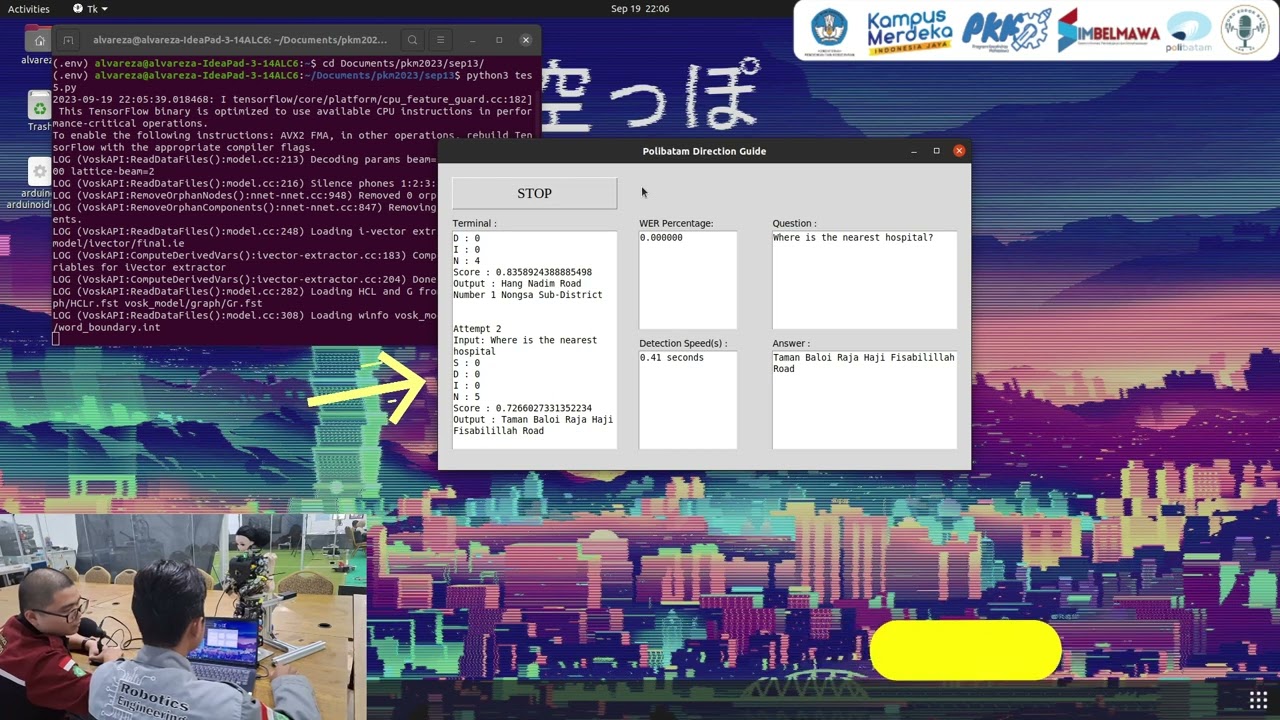1280x720 pixels.
Task: Close the Polibatam Direction Guide window
Action: (x=959, y=151)
